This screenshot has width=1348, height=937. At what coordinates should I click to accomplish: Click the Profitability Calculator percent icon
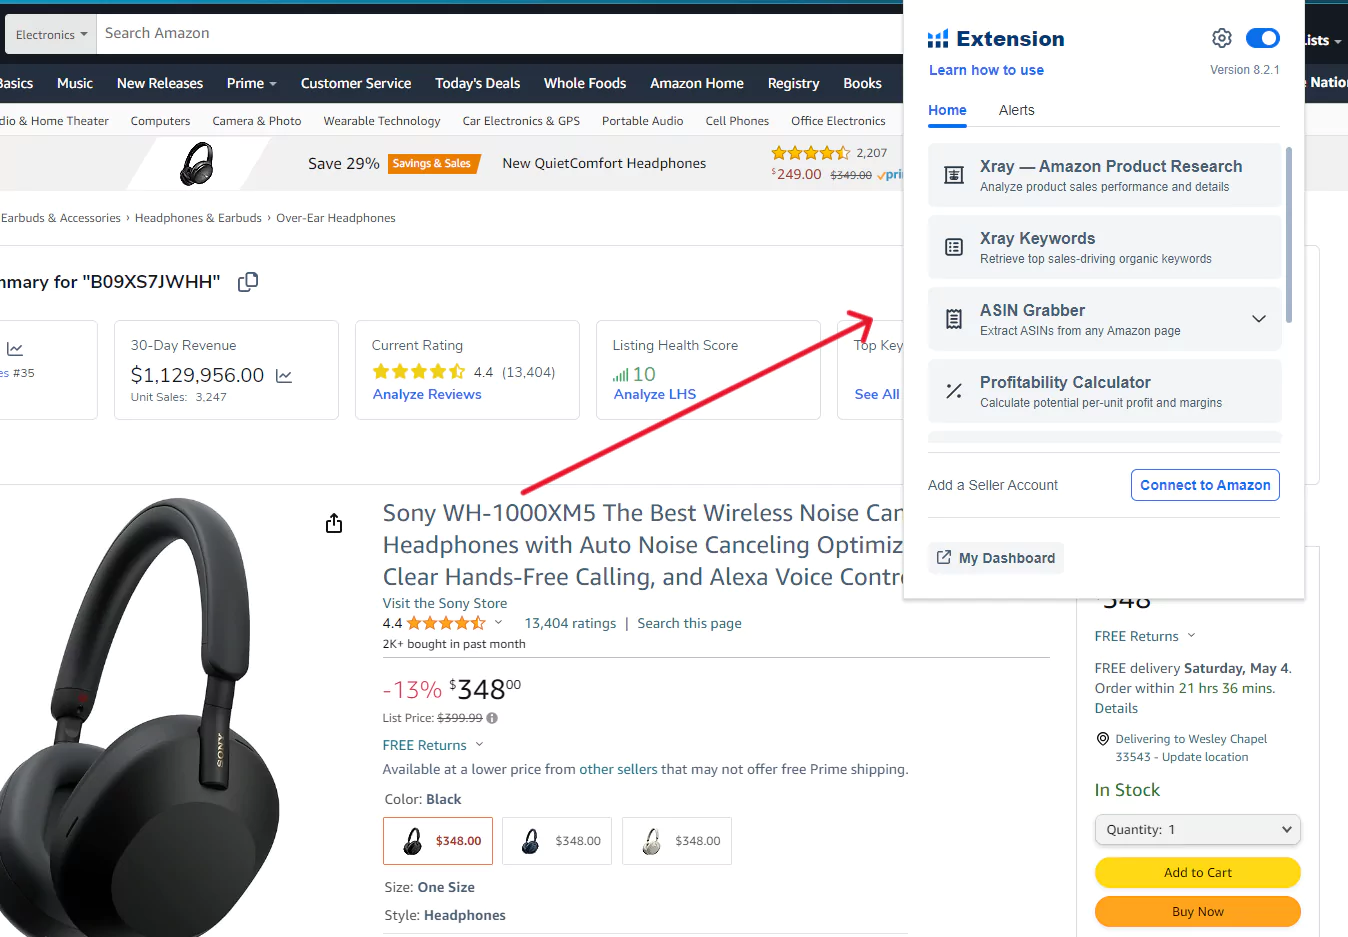(954, 391)
